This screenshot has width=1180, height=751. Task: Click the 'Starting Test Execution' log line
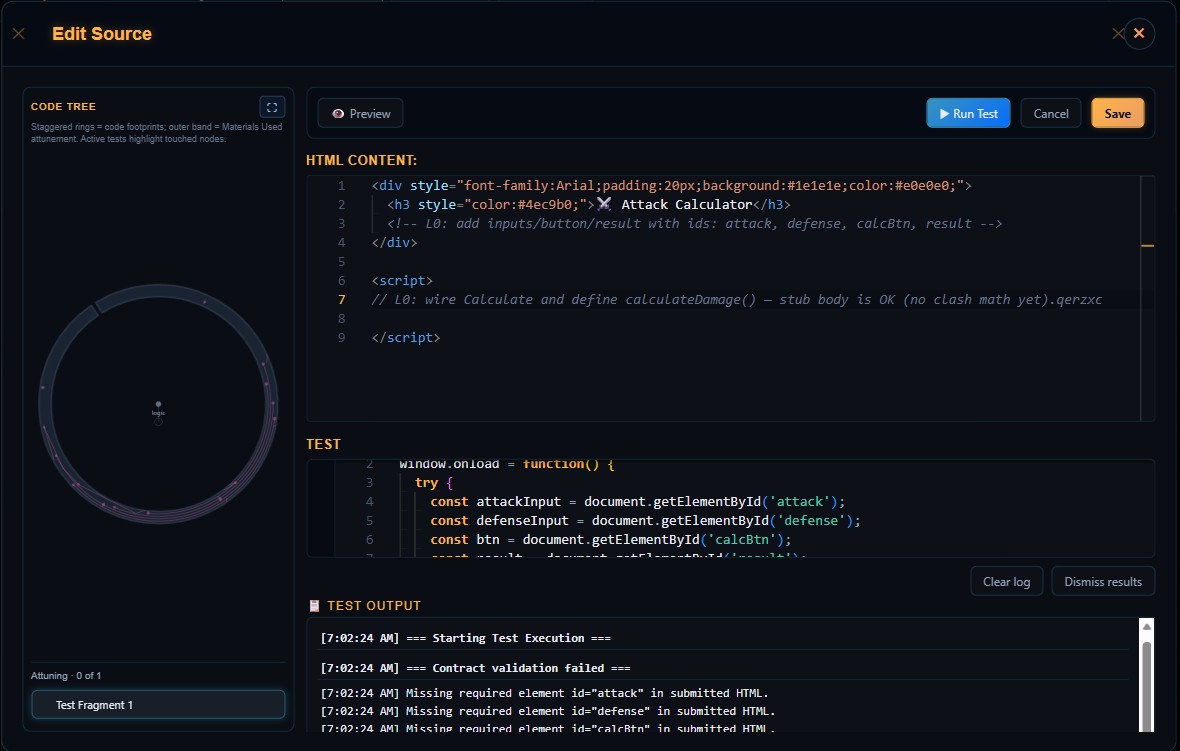click(465, 638)
